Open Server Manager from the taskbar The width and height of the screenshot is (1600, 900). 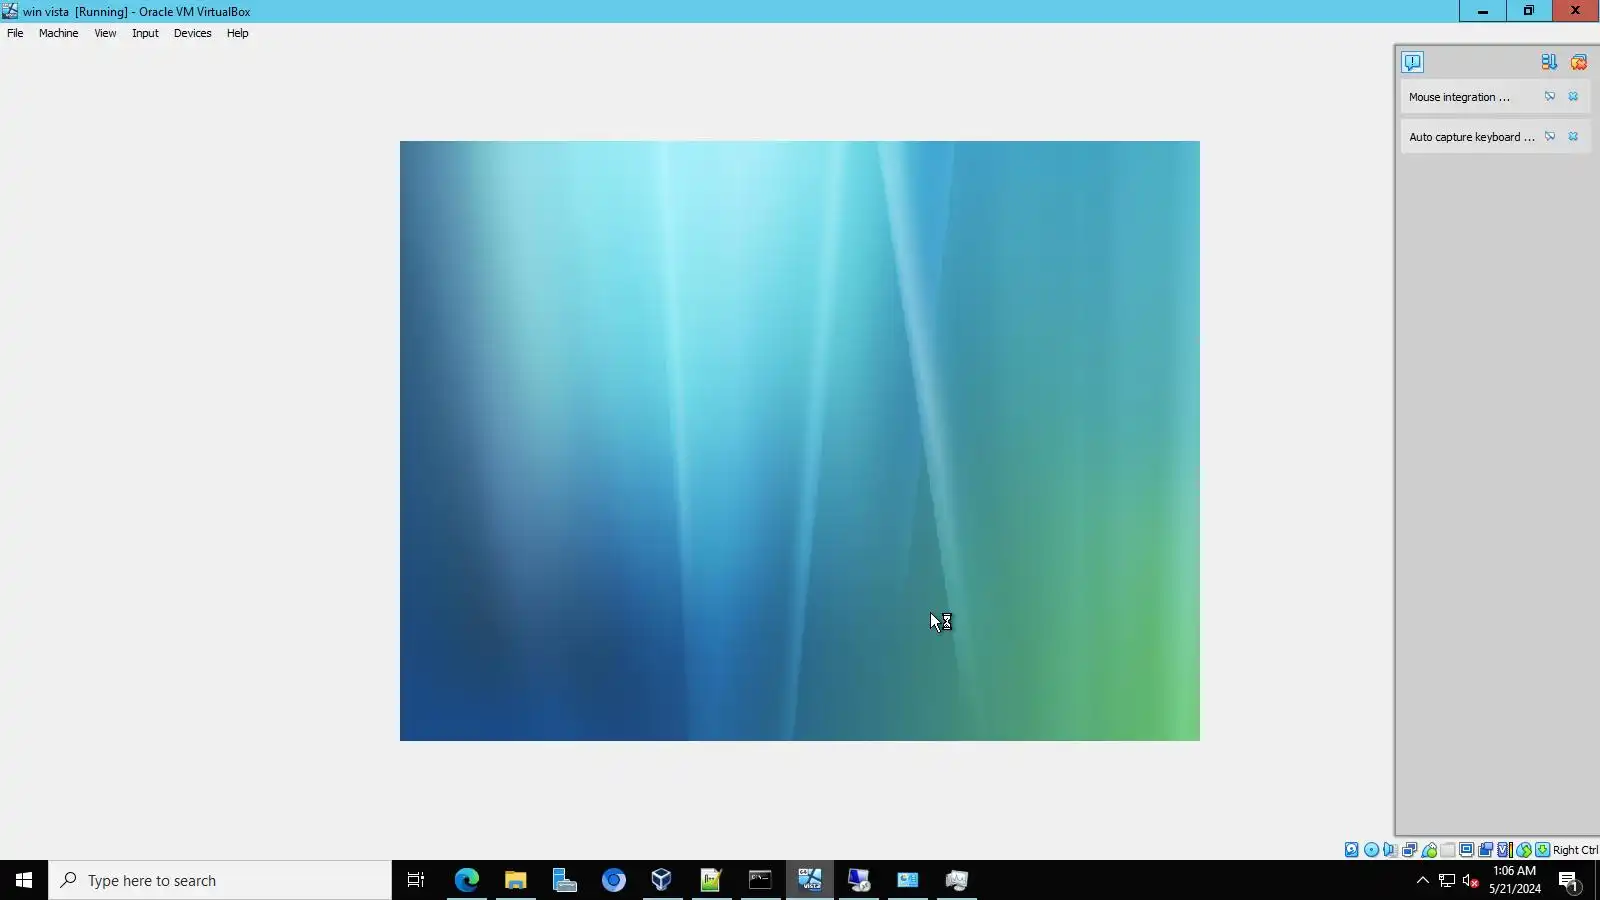[x=565, y=880]
